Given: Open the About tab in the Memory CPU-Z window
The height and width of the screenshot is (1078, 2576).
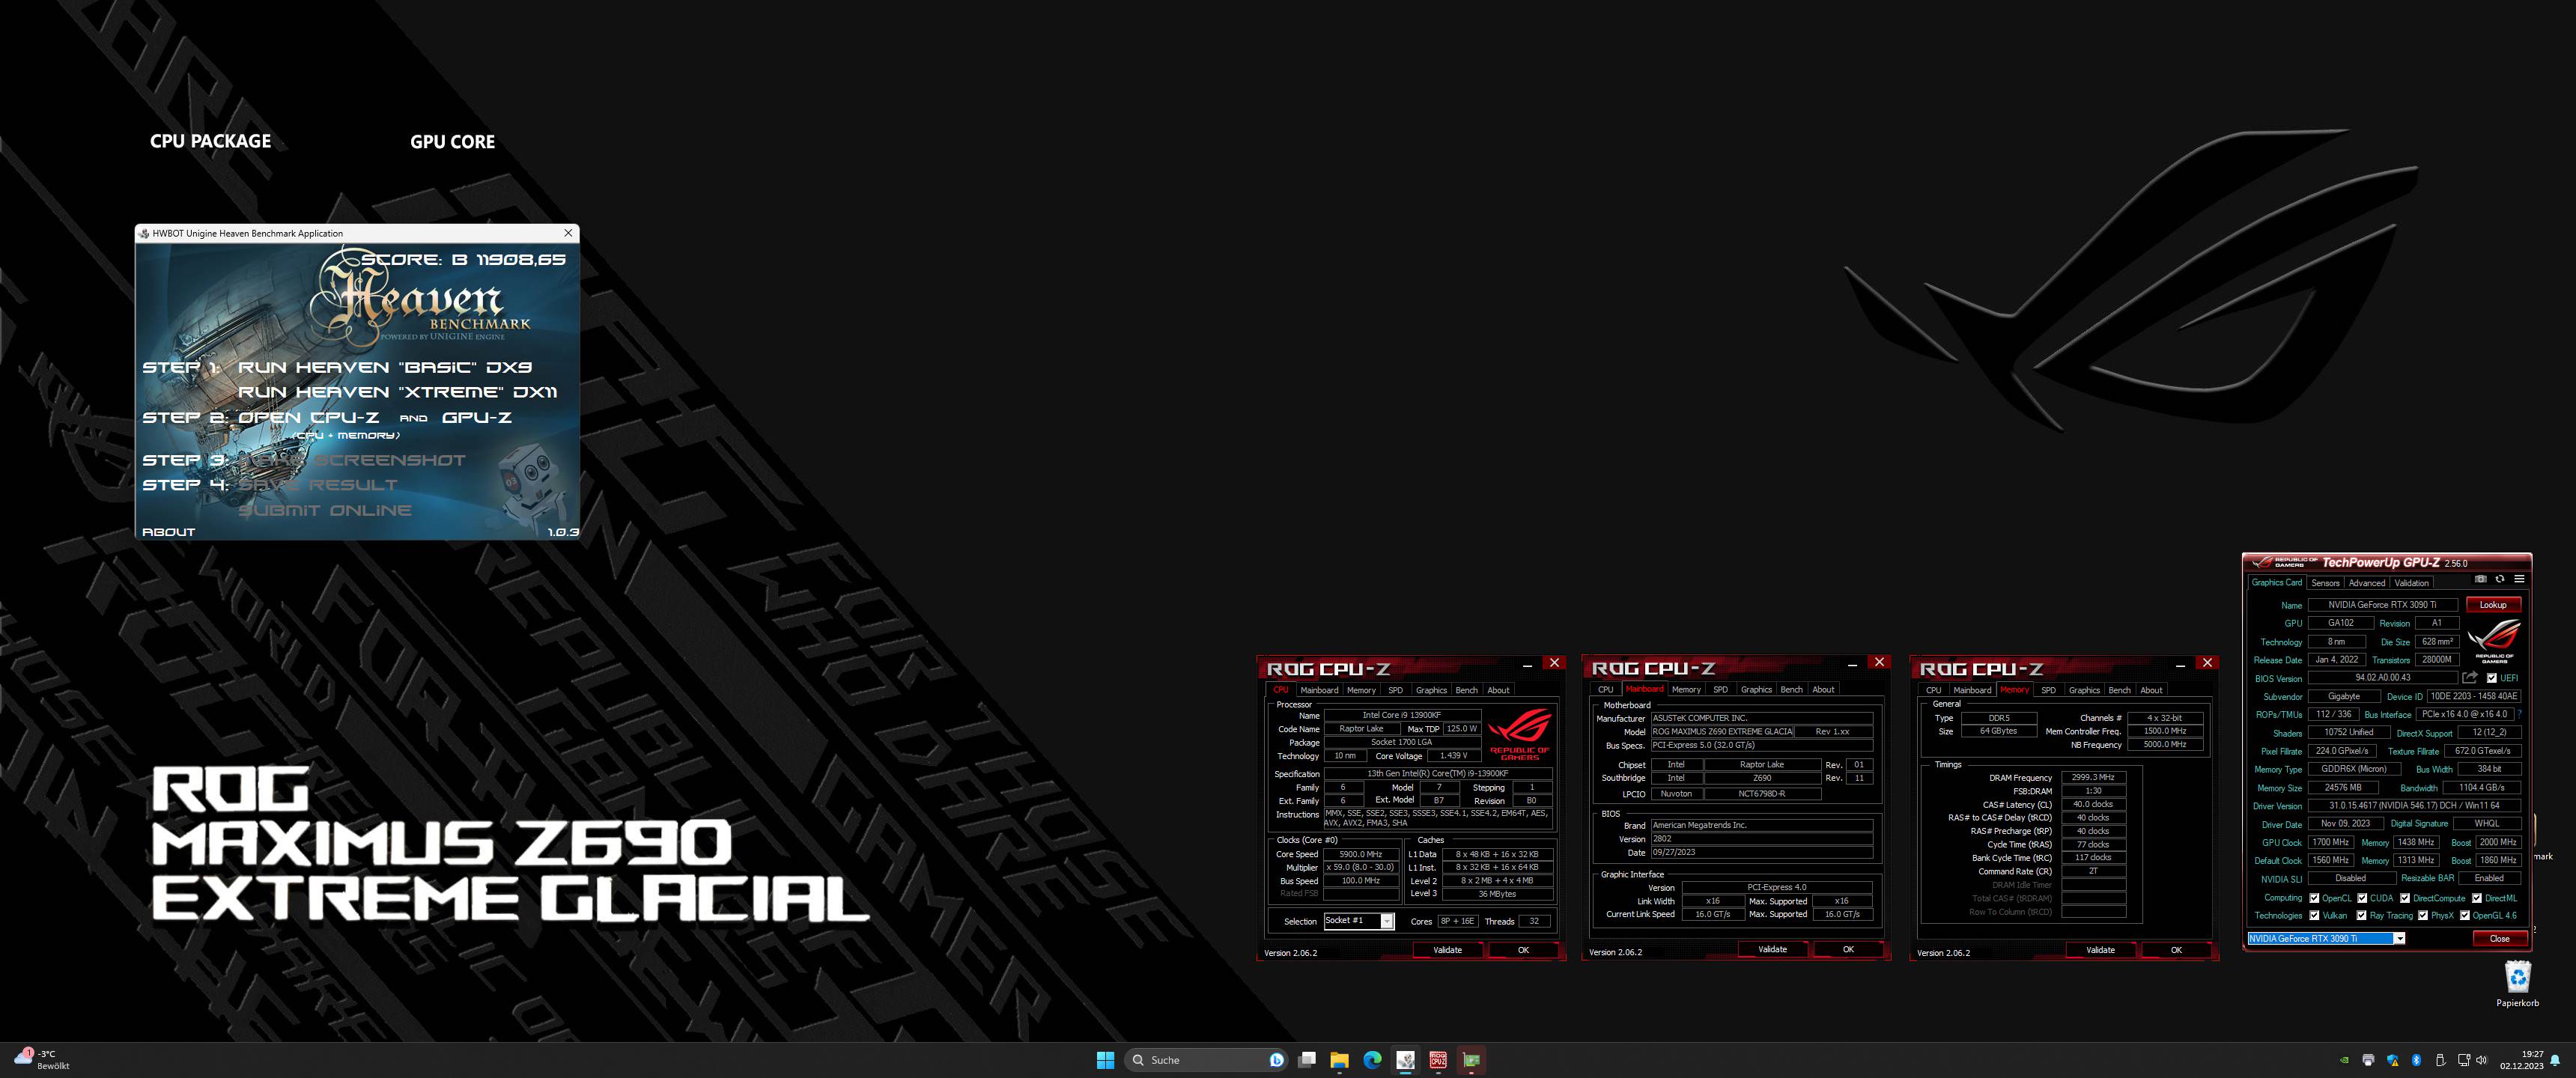Looking at the screenshot, I should point(2151,690).
